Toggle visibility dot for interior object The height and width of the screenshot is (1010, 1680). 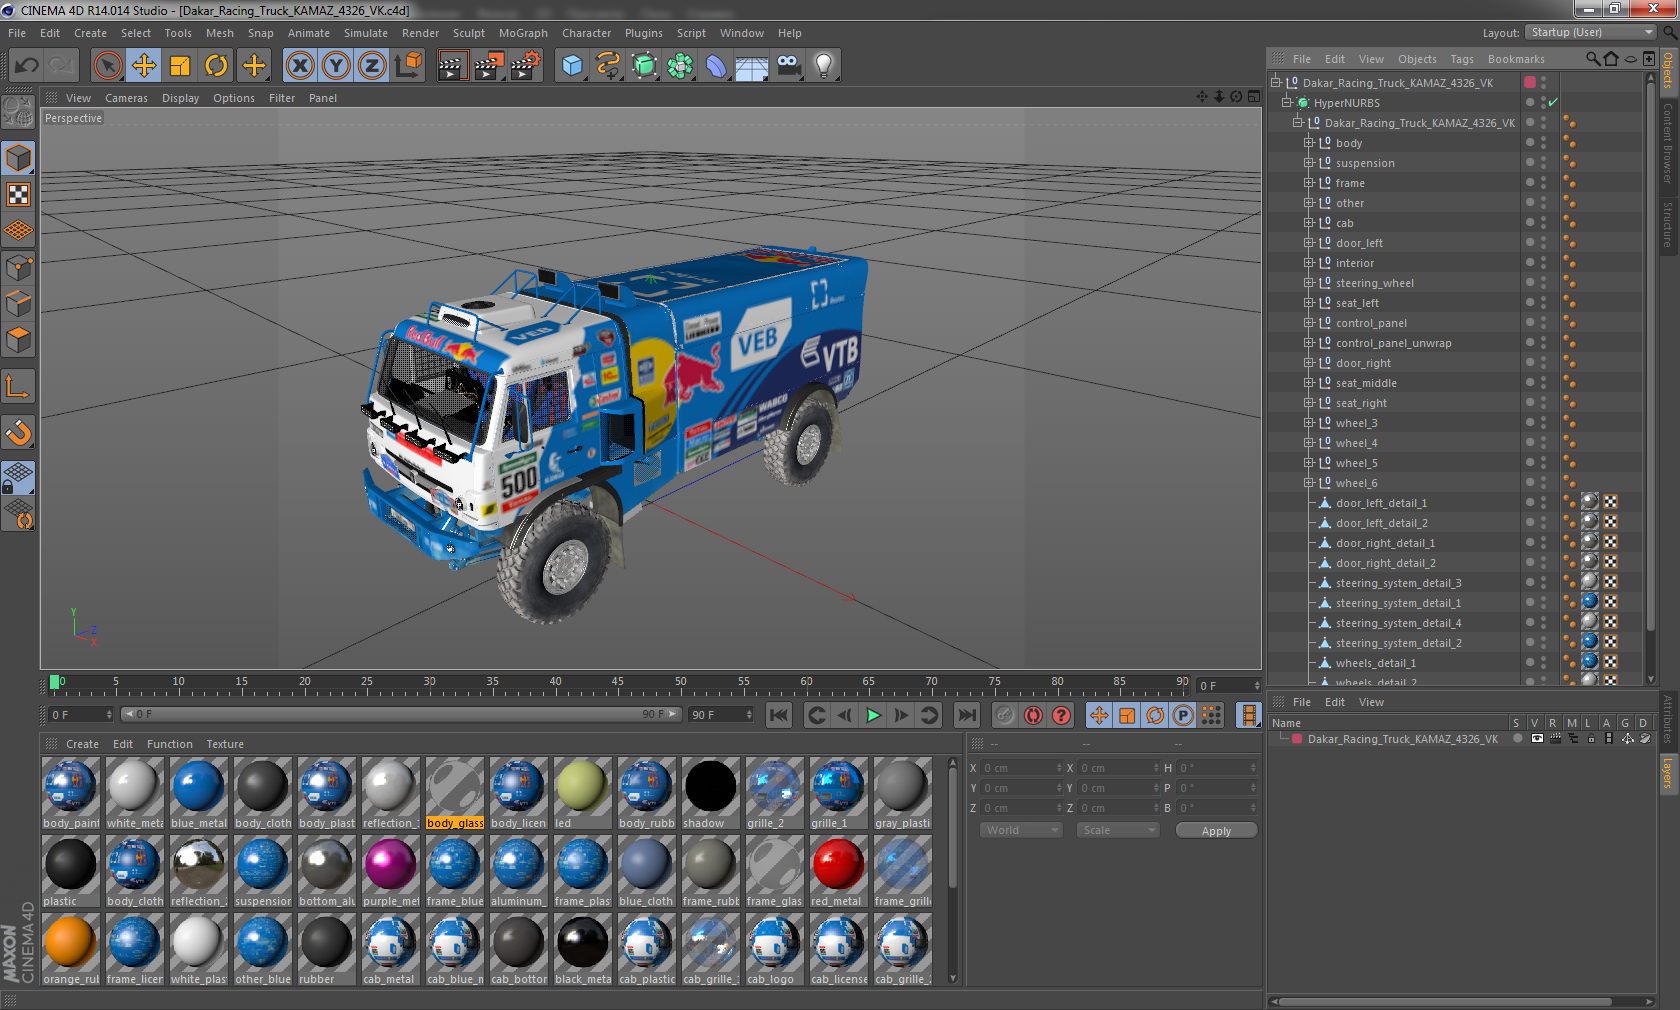(1529, 262)
